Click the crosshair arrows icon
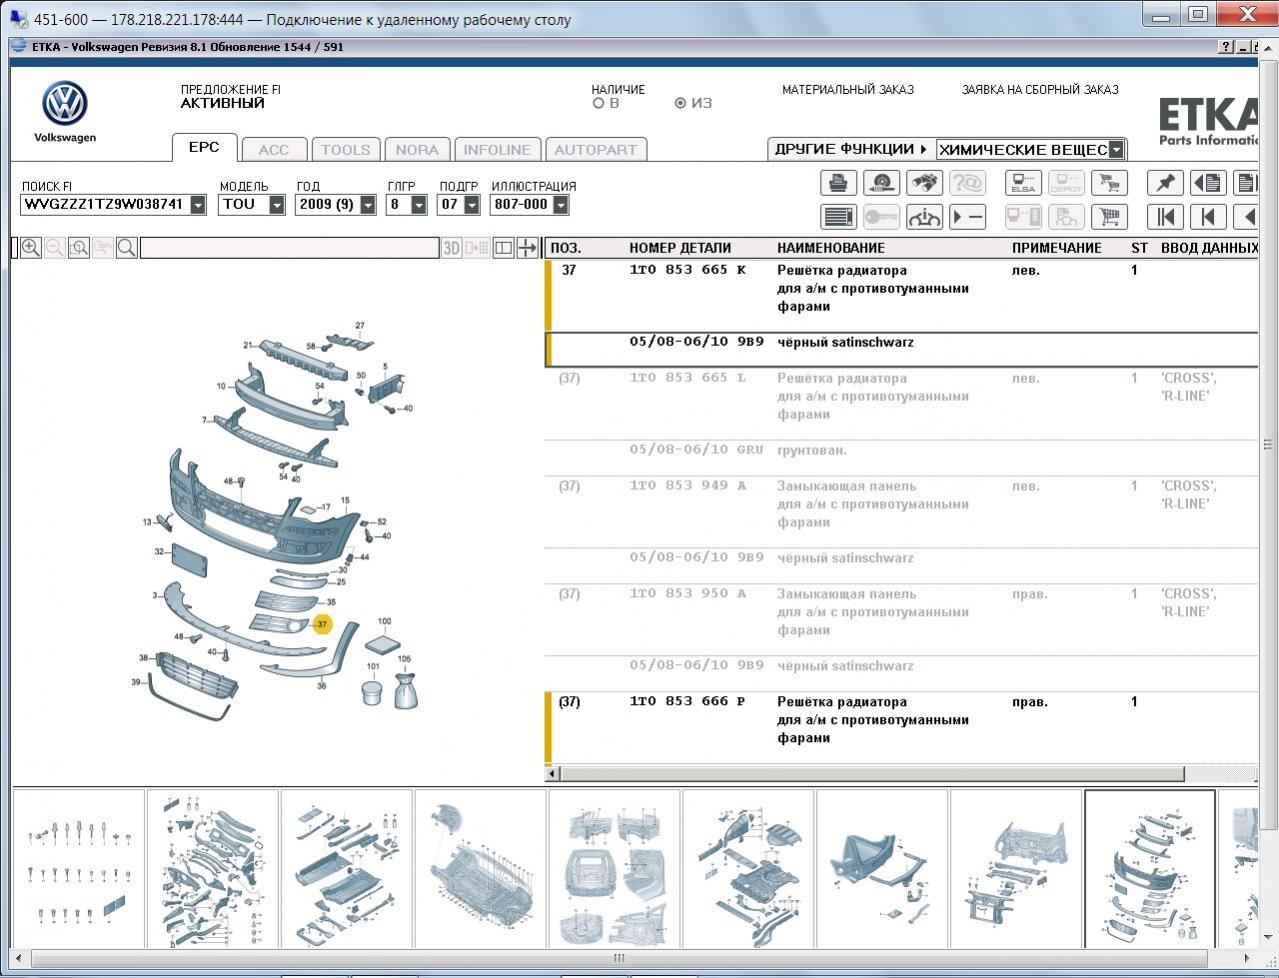The width and height of the screenshot is (1279, 978). [x=527, y=248]
